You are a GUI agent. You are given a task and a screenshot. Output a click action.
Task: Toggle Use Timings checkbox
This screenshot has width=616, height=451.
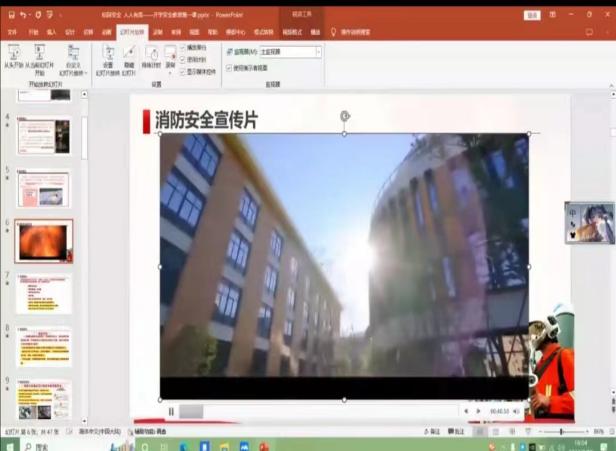tap(183, 59)
